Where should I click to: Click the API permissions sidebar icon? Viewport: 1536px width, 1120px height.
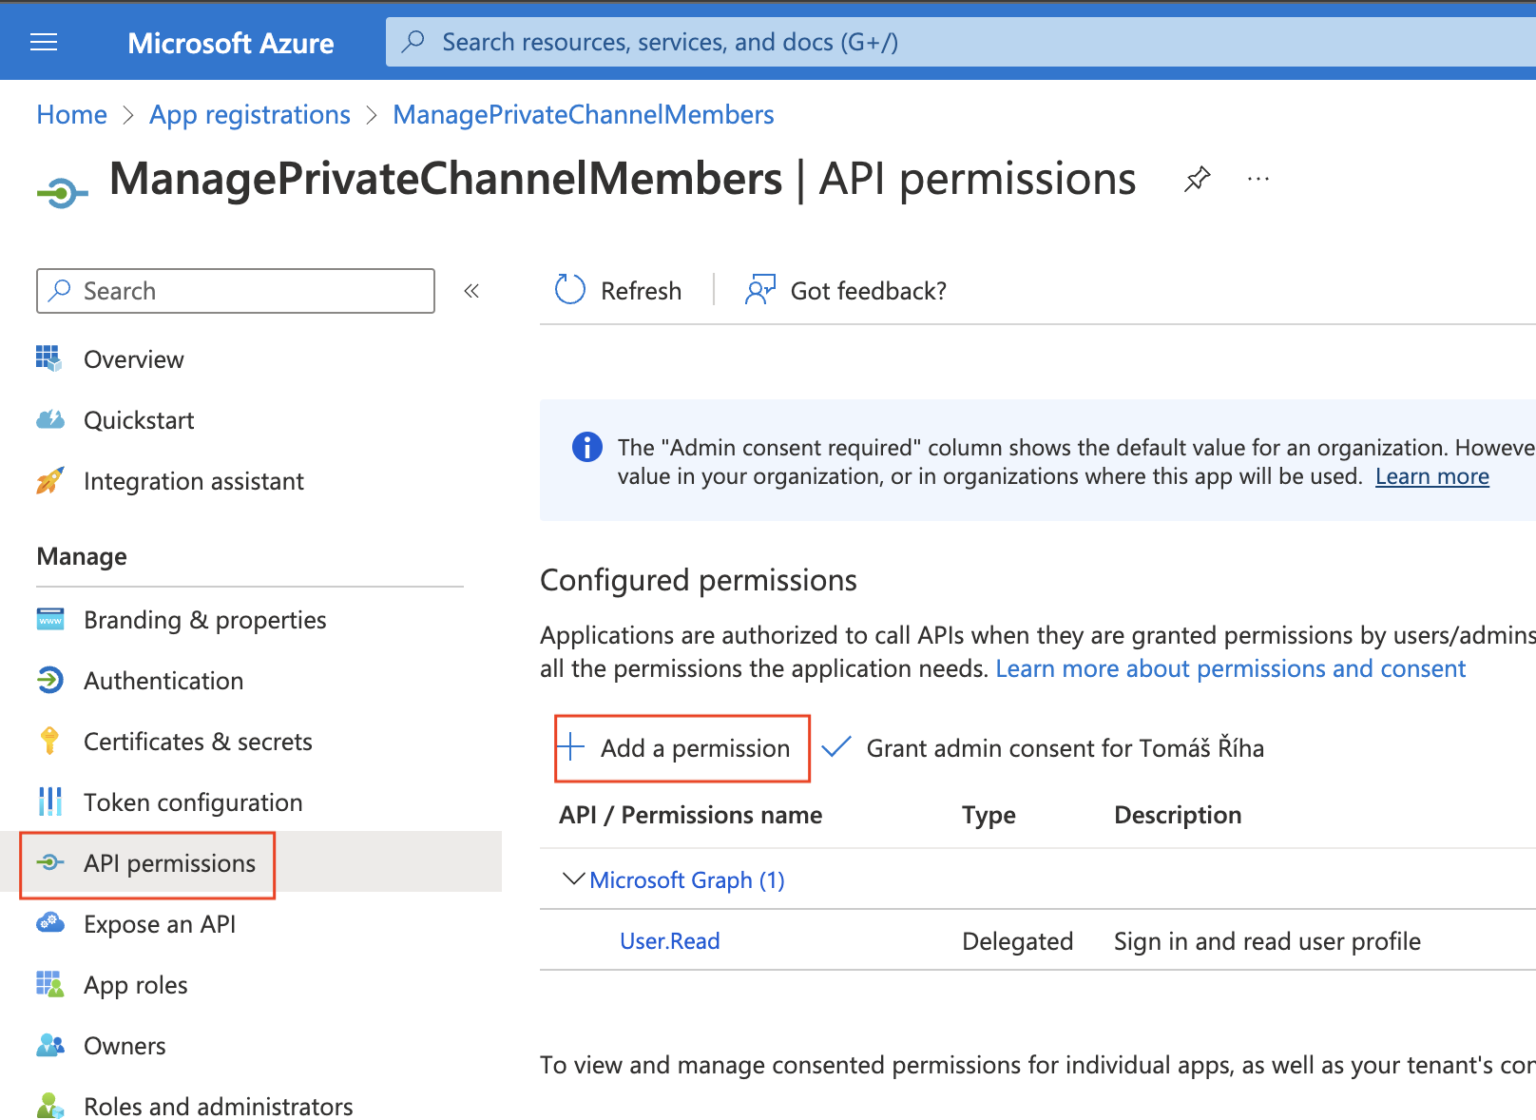(50, 862)
